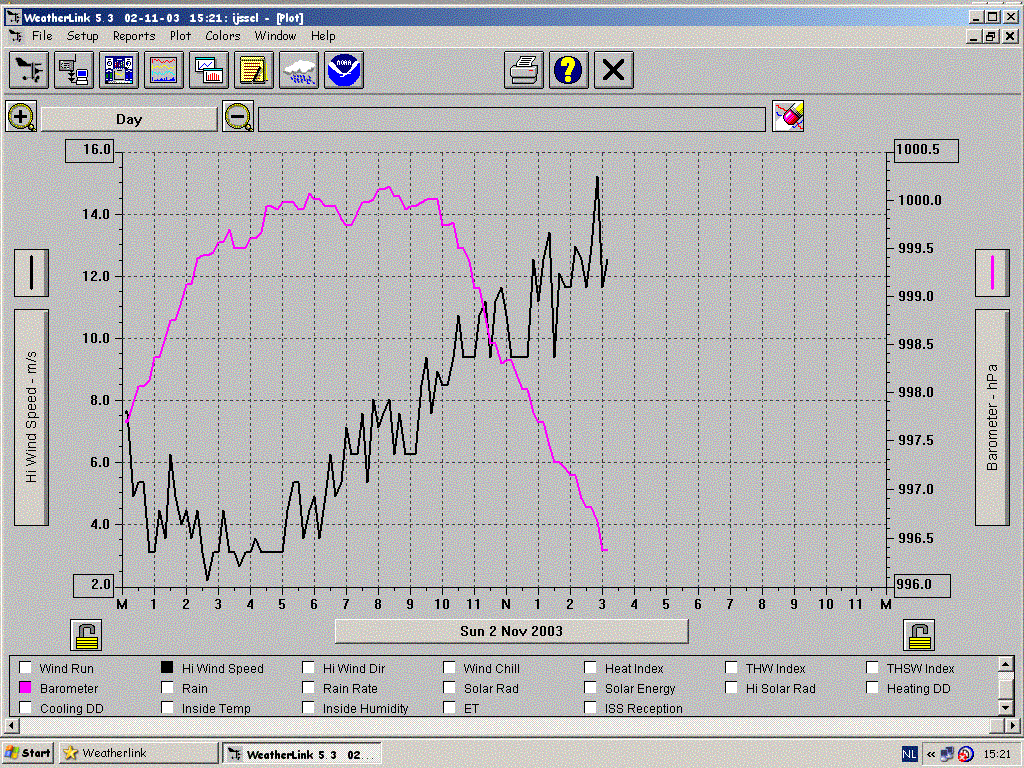Image resolution: width=1024 pixels, height=768 pixels.
Task: Open the rain cloud toolbar icon
Action: point(299,71)
